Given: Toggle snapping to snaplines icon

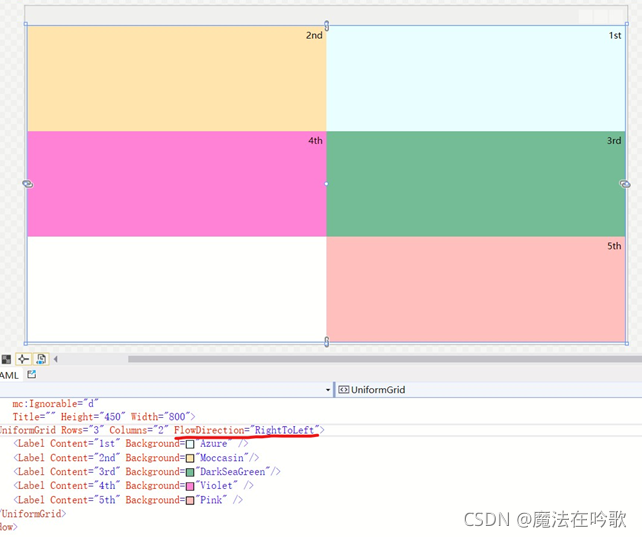Looking at the screenshot, I should (23, 359).
